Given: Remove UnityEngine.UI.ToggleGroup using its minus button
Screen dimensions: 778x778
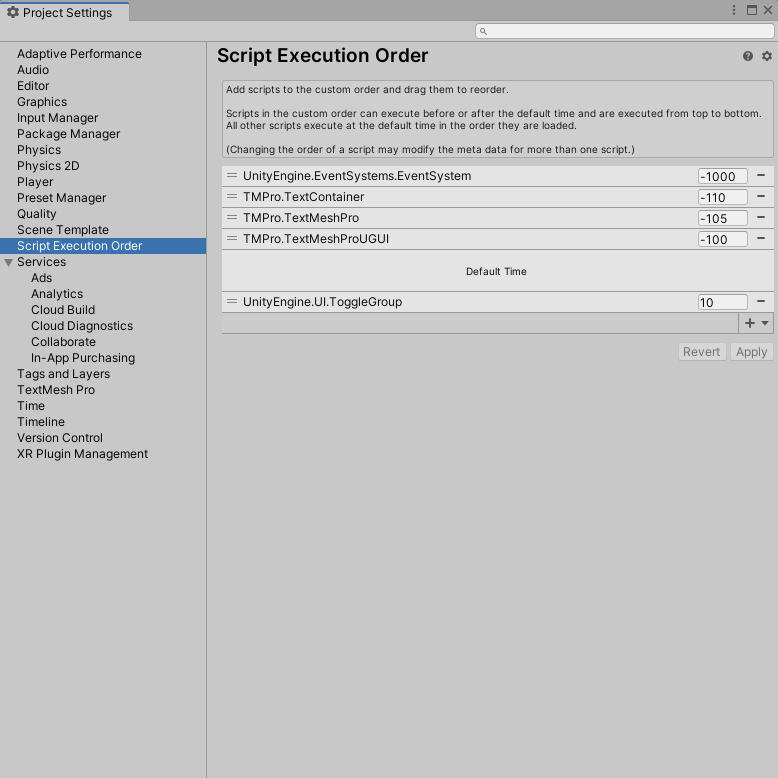Looking at the screenshot, I should (x=761, y=301).
